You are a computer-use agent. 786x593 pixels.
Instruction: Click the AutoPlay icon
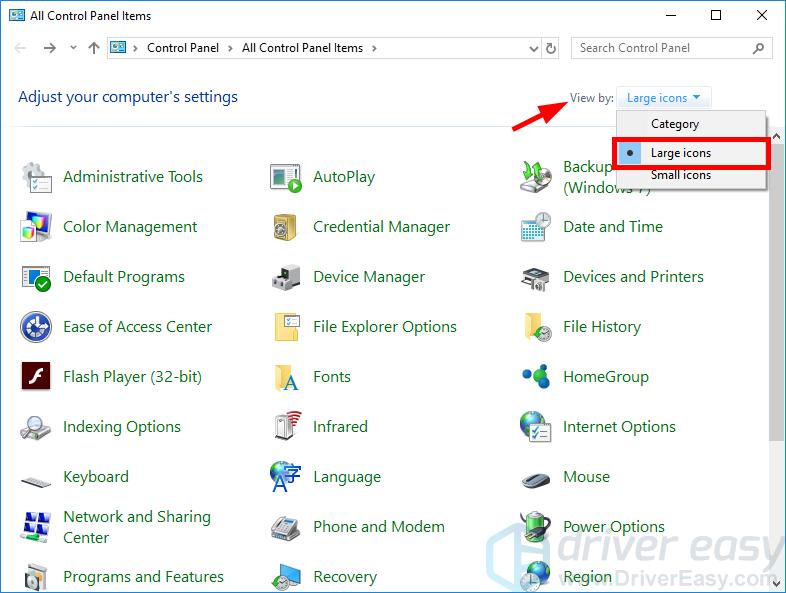click(x=286, y=178)
